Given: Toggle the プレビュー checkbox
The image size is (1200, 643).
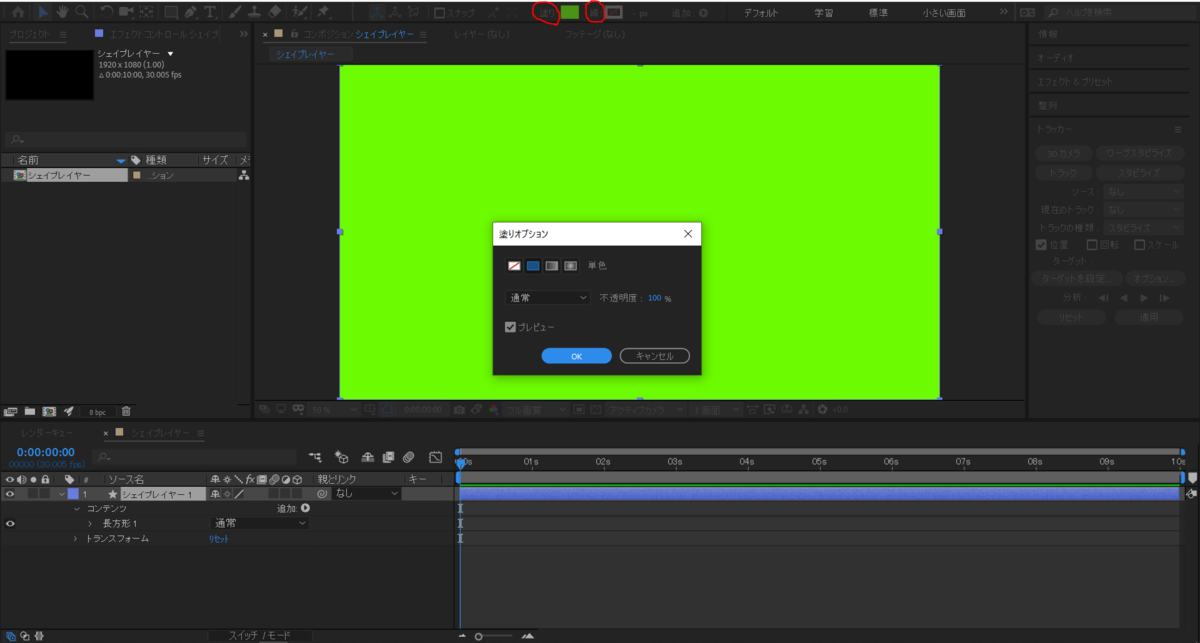Looking at the screenshot, I should (x=511, y=327).
